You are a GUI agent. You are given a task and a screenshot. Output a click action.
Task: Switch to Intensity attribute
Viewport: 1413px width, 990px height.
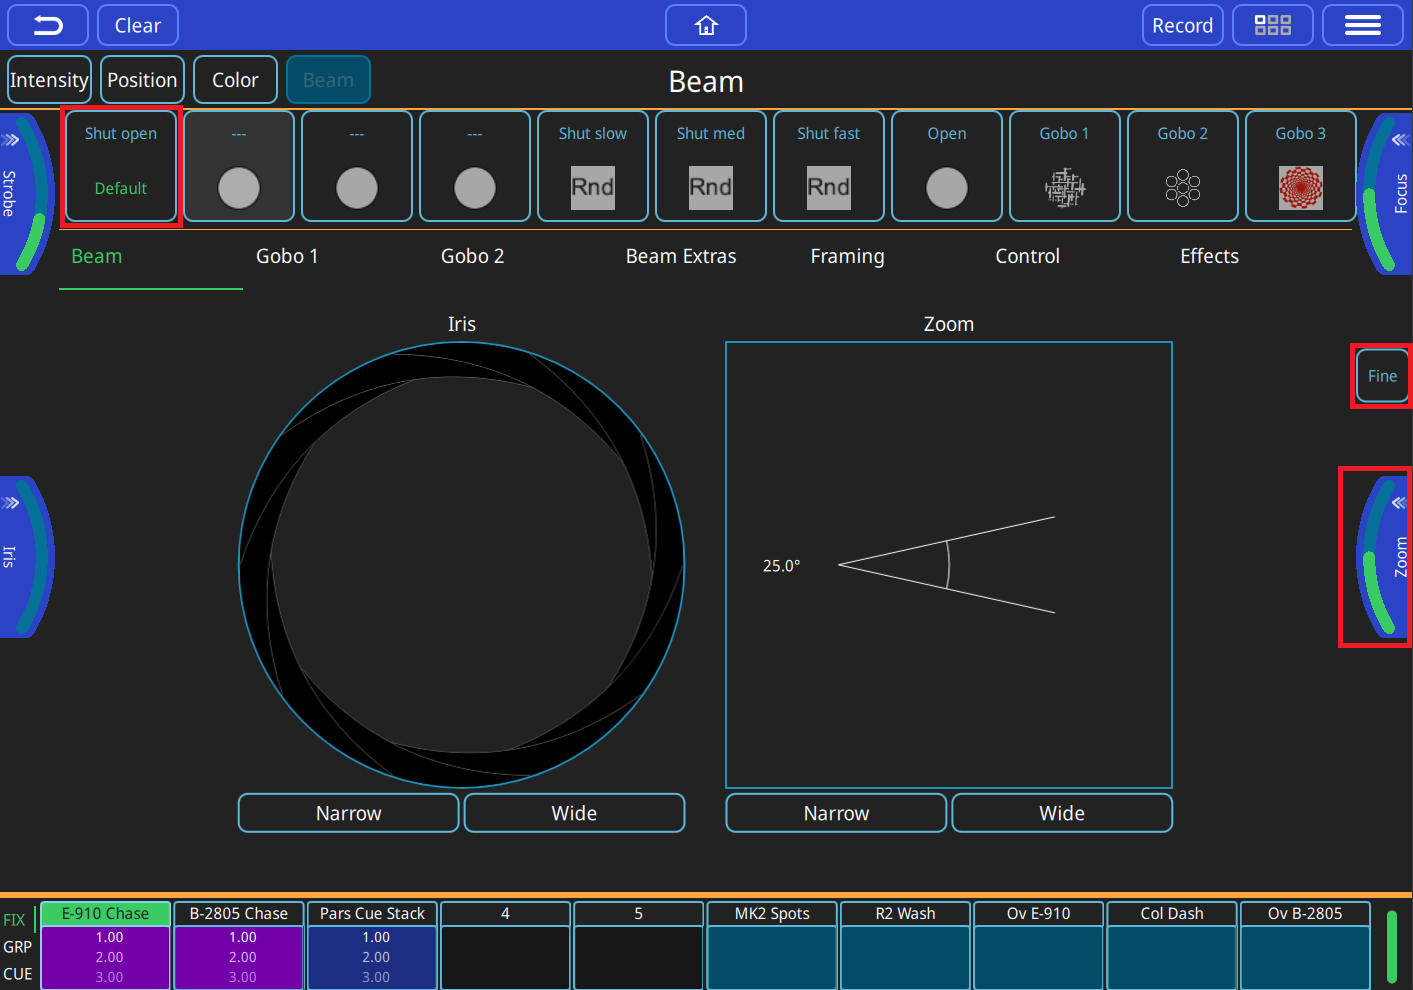(x=49, y=80)
